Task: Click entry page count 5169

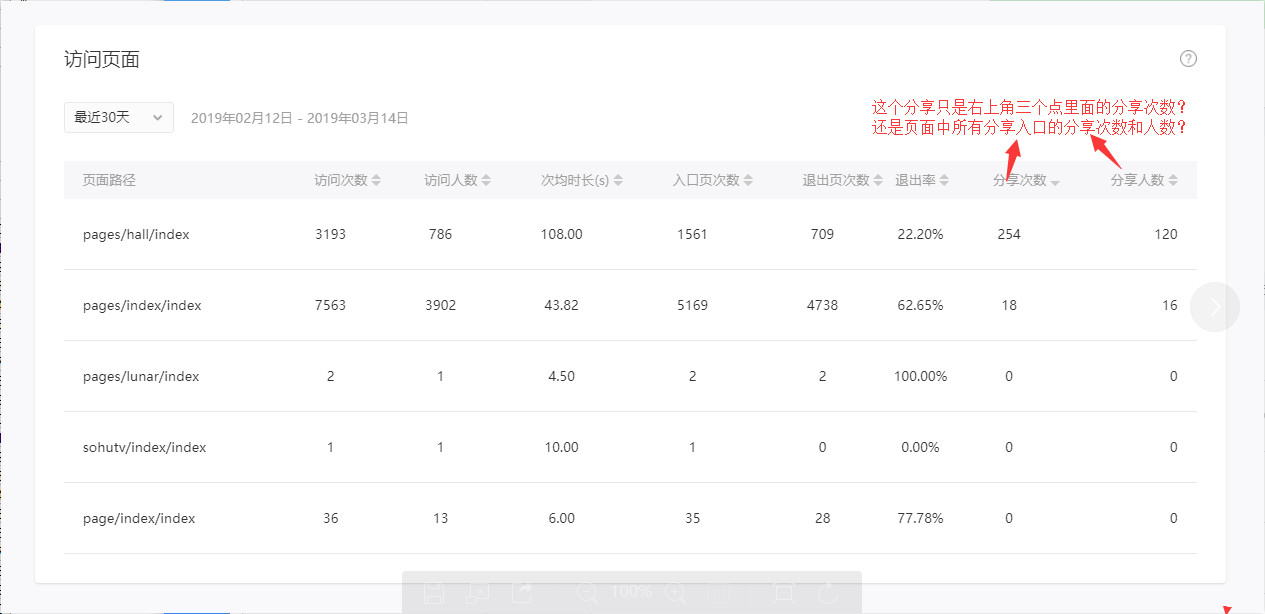Action: (692, 305)
